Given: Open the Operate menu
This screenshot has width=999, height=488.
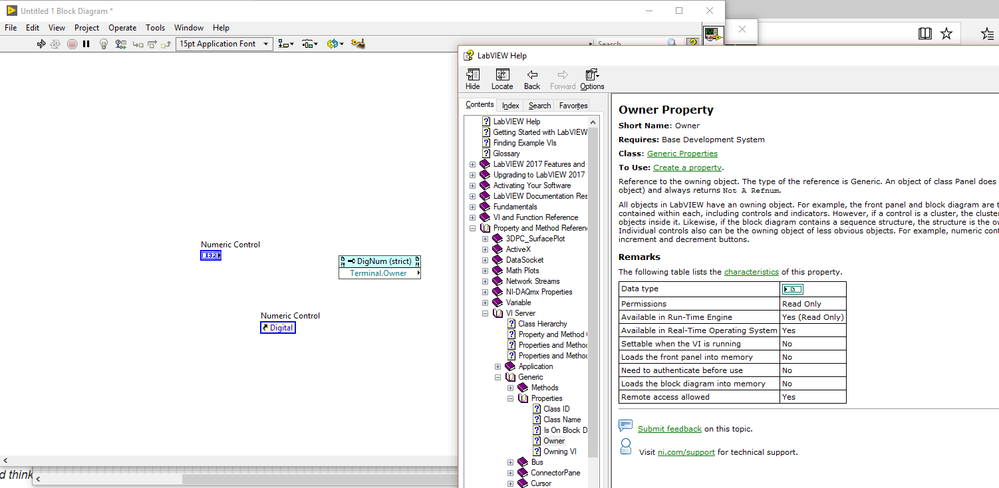Looking at the screenshot, I should [122, 28].
